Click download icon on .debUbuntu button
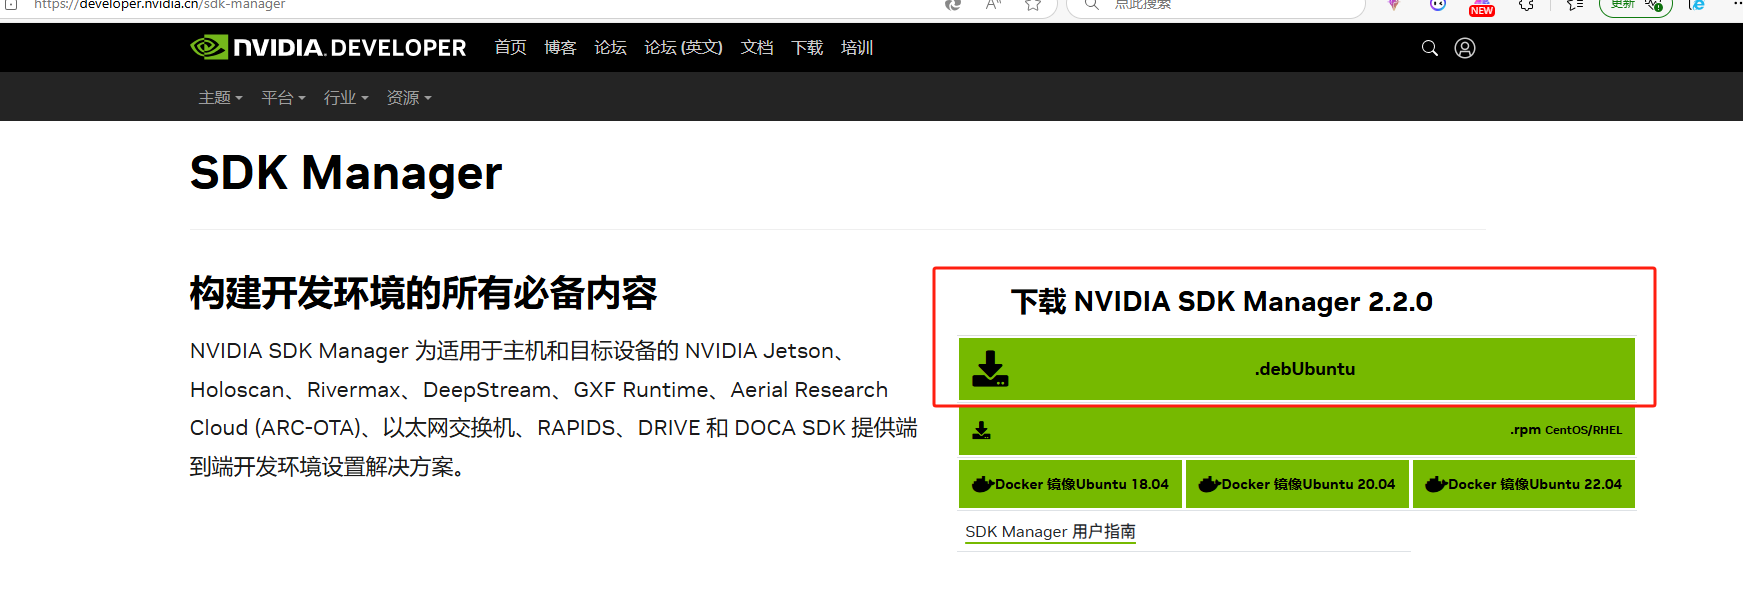This screenshot has width=1743, height=599. [990, 369]
